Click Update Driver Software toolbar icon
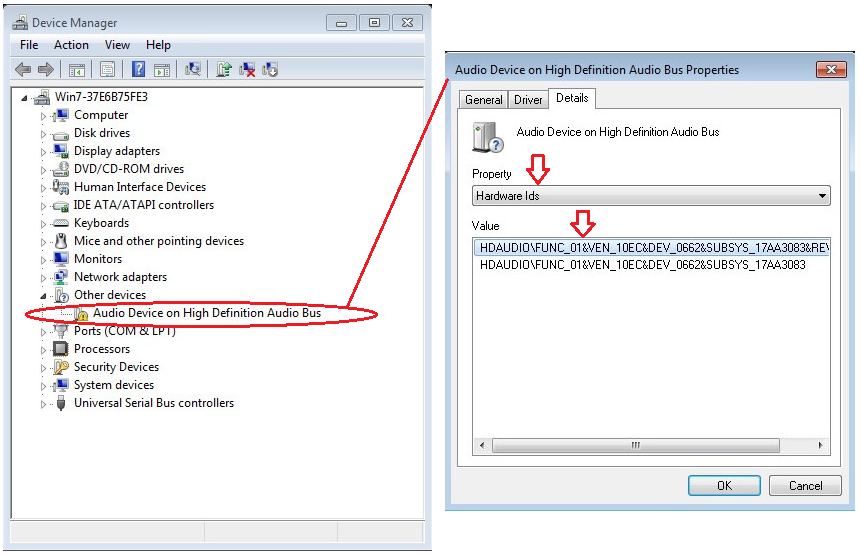860x555 pixels. coord(224,69)
